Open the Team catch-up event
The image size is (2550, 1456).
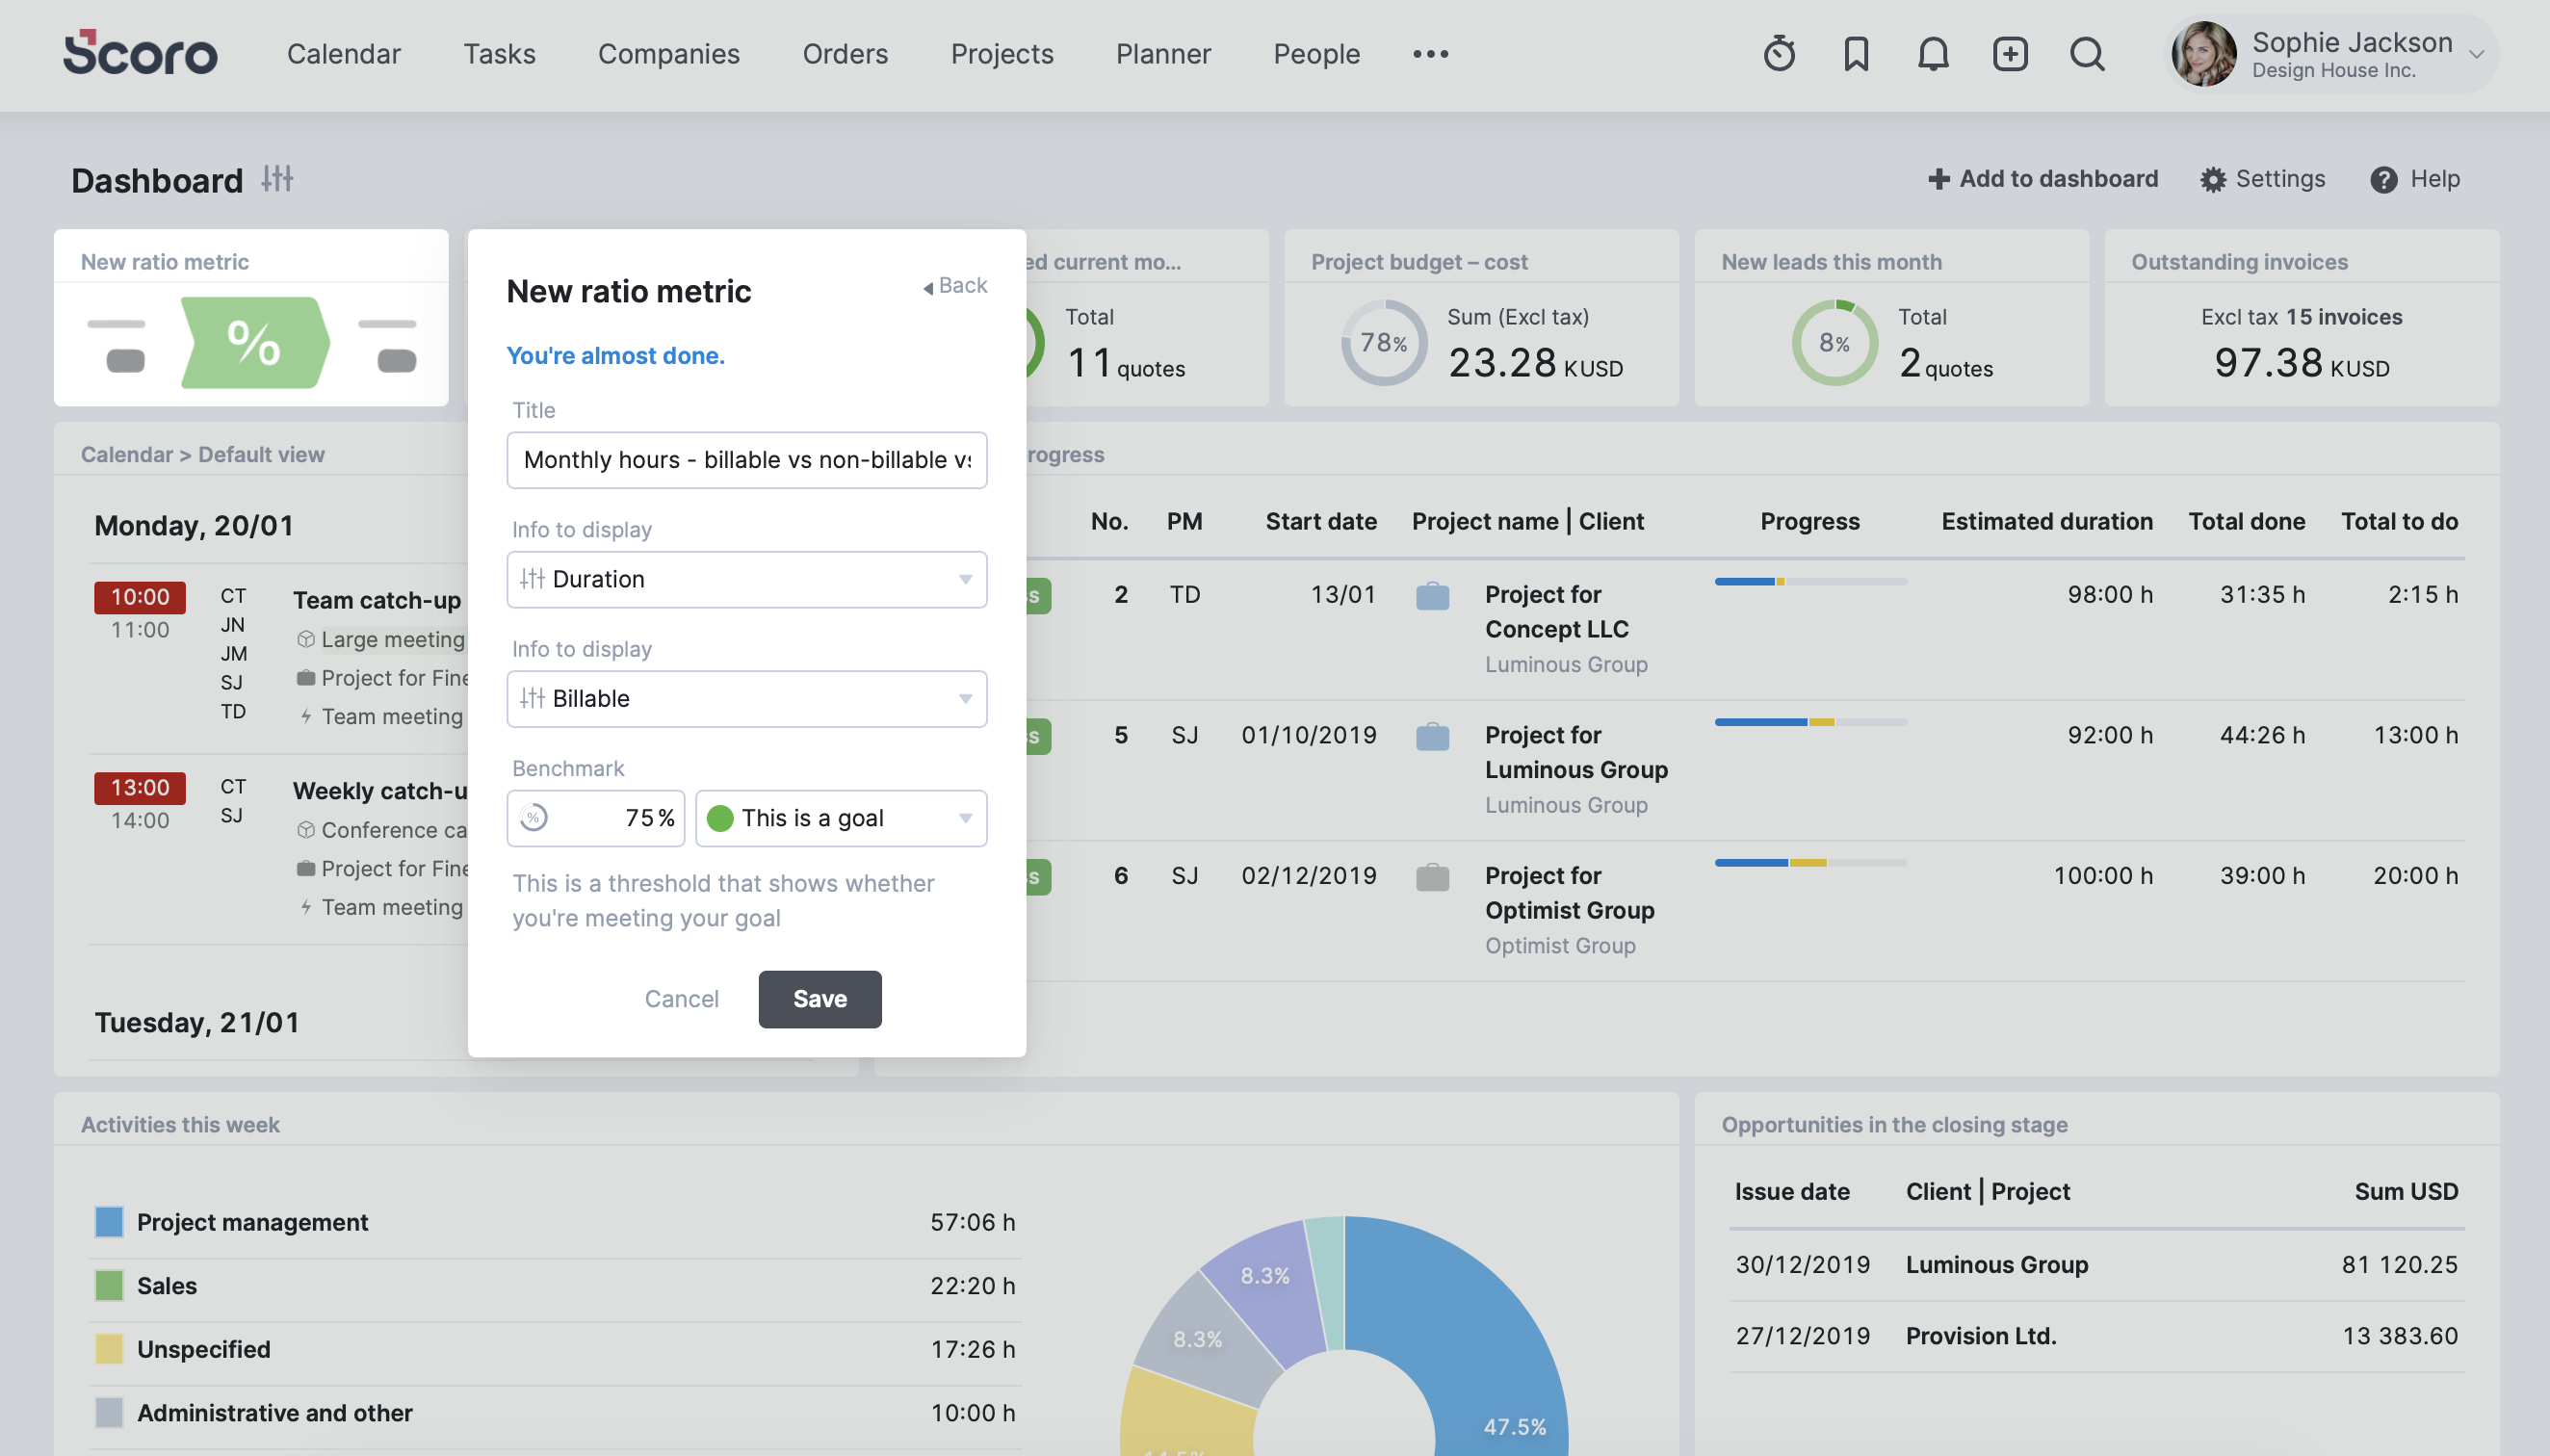pyautogui.click(x=376, y=599)
